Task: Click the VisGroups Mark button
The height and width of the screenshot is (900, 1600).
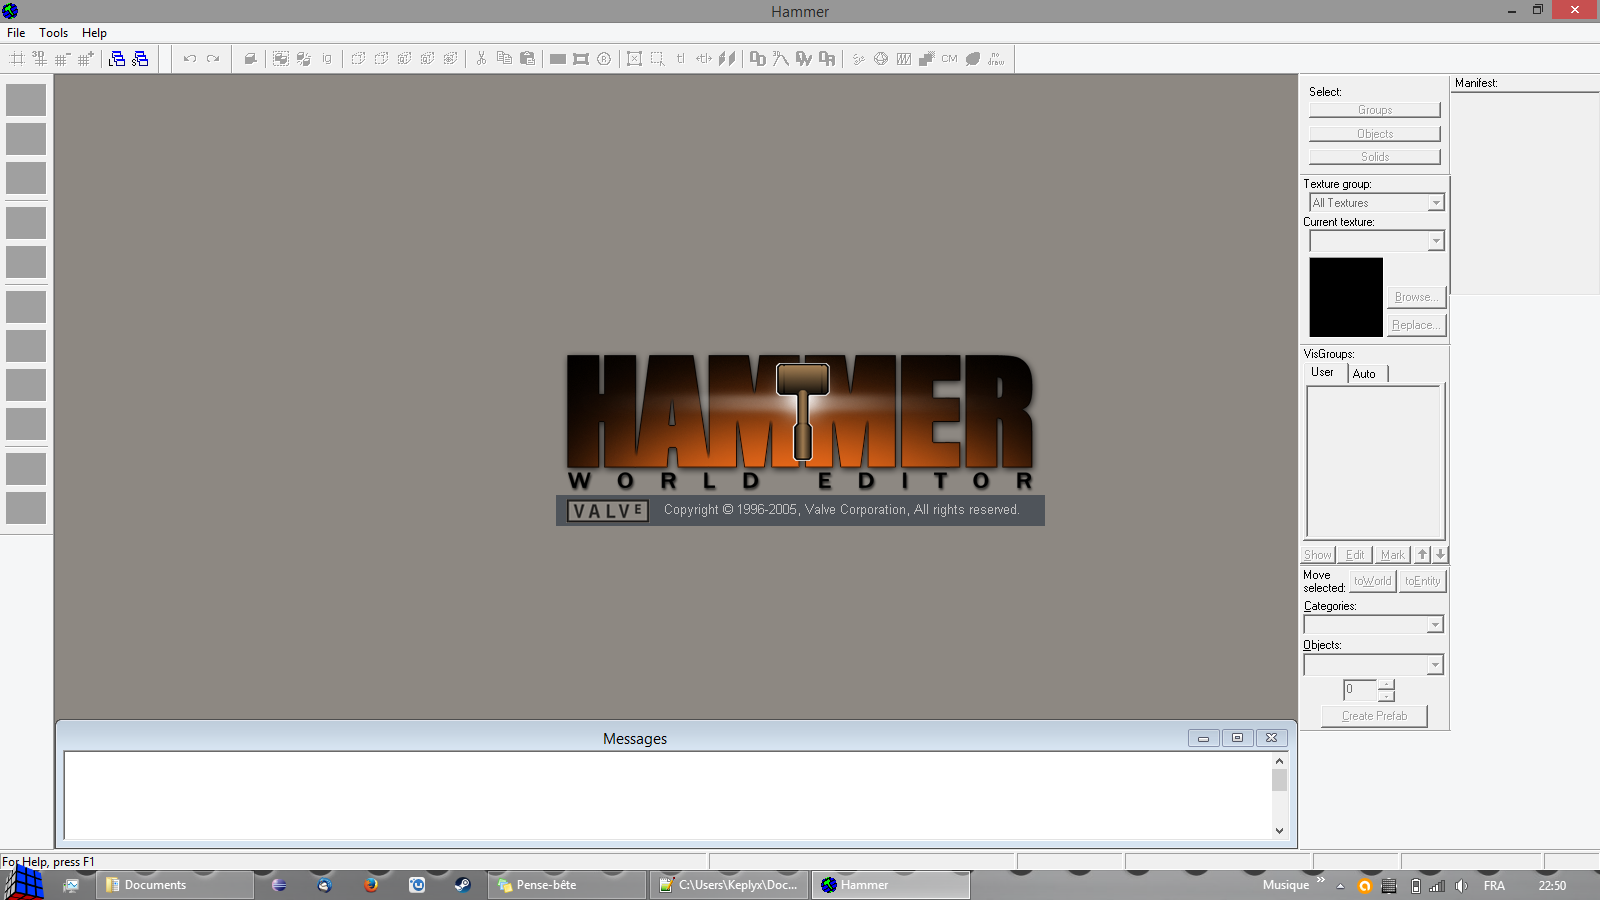Action: point(1393,555)
